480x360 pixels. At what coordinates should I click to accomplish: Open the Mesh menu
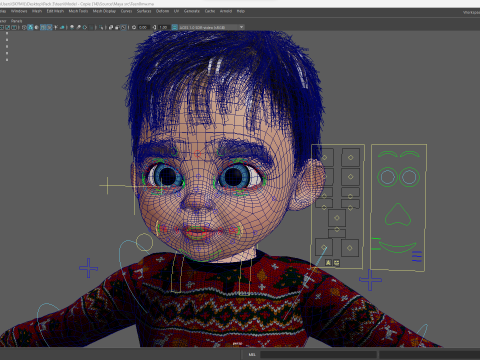[x=37, y=11]
